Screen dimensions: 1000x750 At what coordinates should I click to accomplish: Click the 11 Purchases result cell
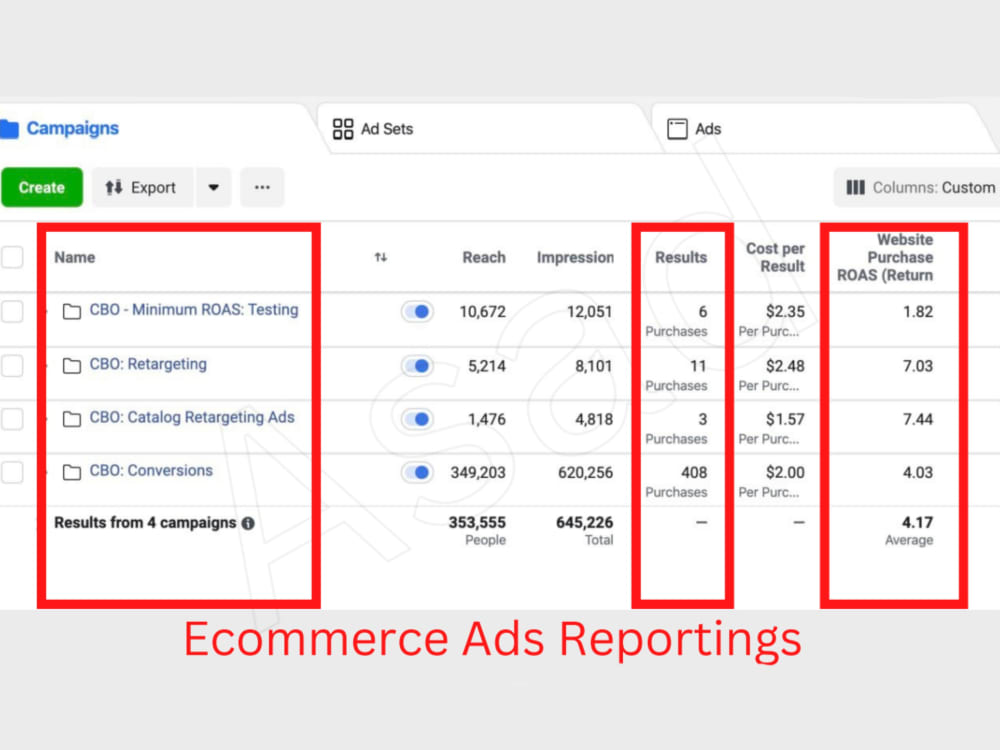(677, 375)
